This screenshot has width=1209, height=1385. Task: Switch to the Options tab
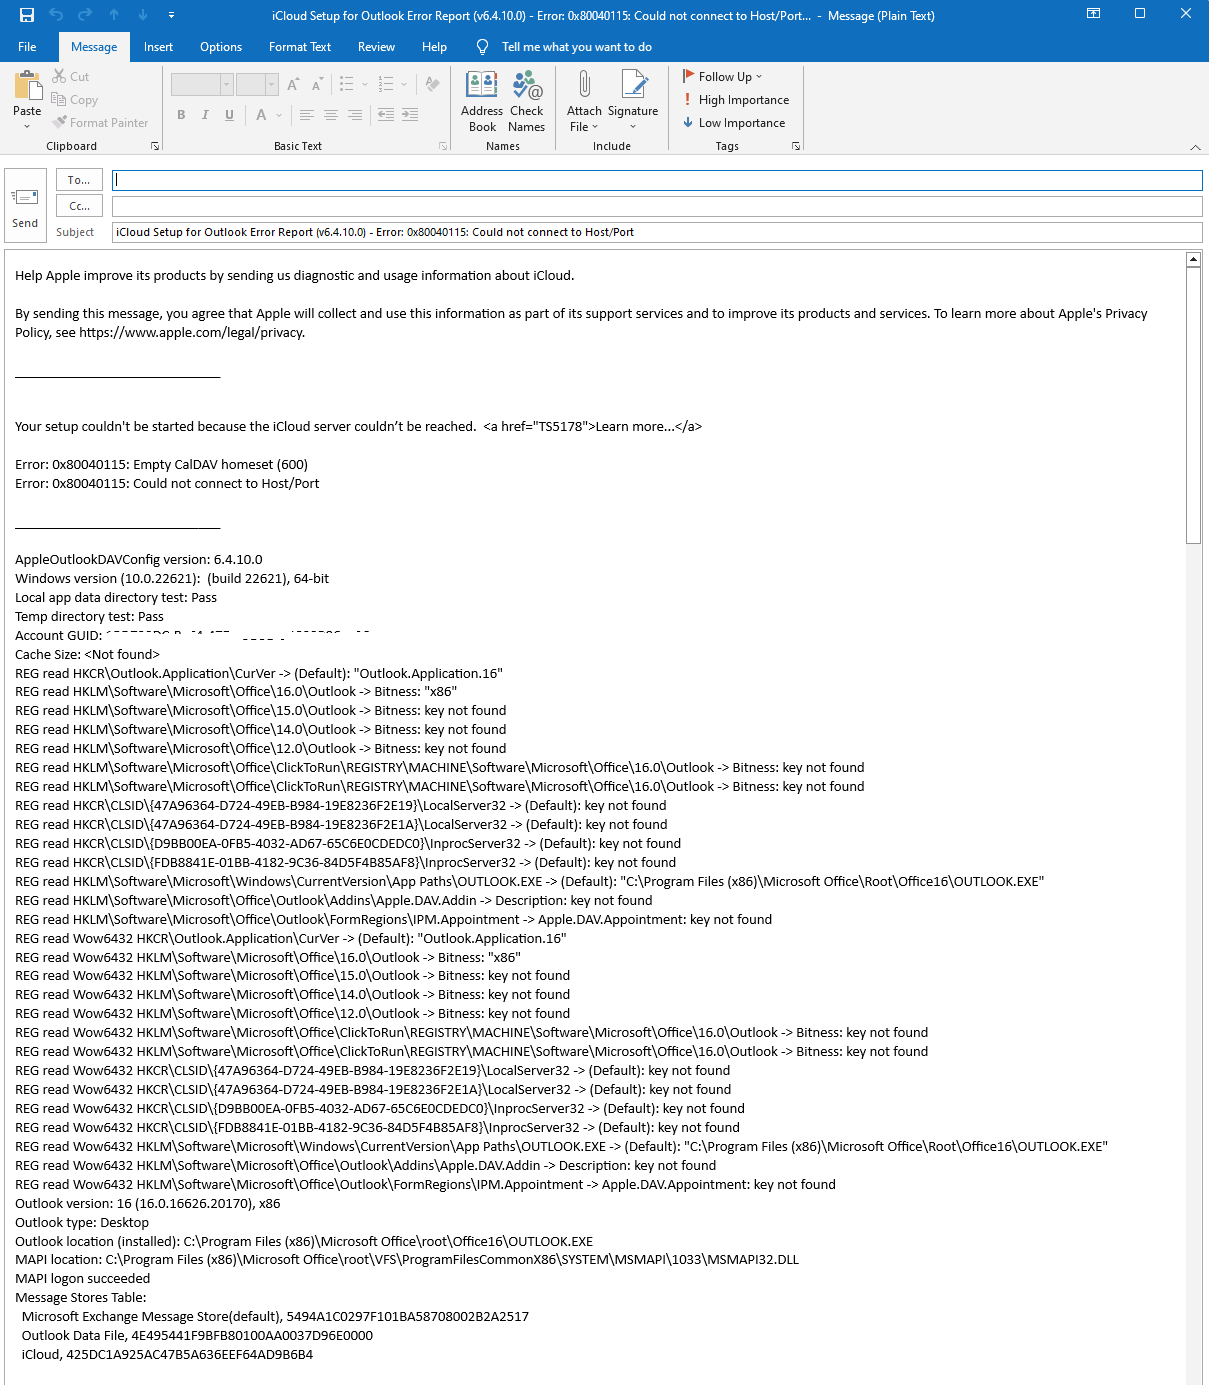click(x=221, y=47)
